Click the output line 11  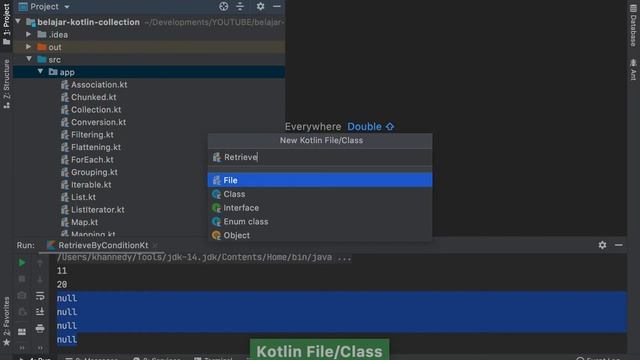point(62,271)
